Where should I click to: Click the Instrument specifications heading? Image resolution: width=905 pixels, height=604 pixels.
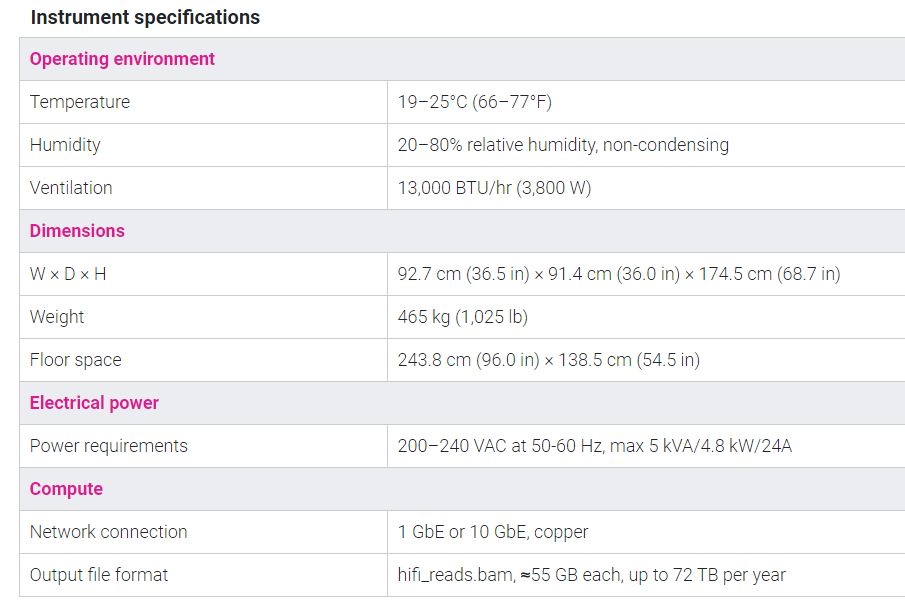145,17
